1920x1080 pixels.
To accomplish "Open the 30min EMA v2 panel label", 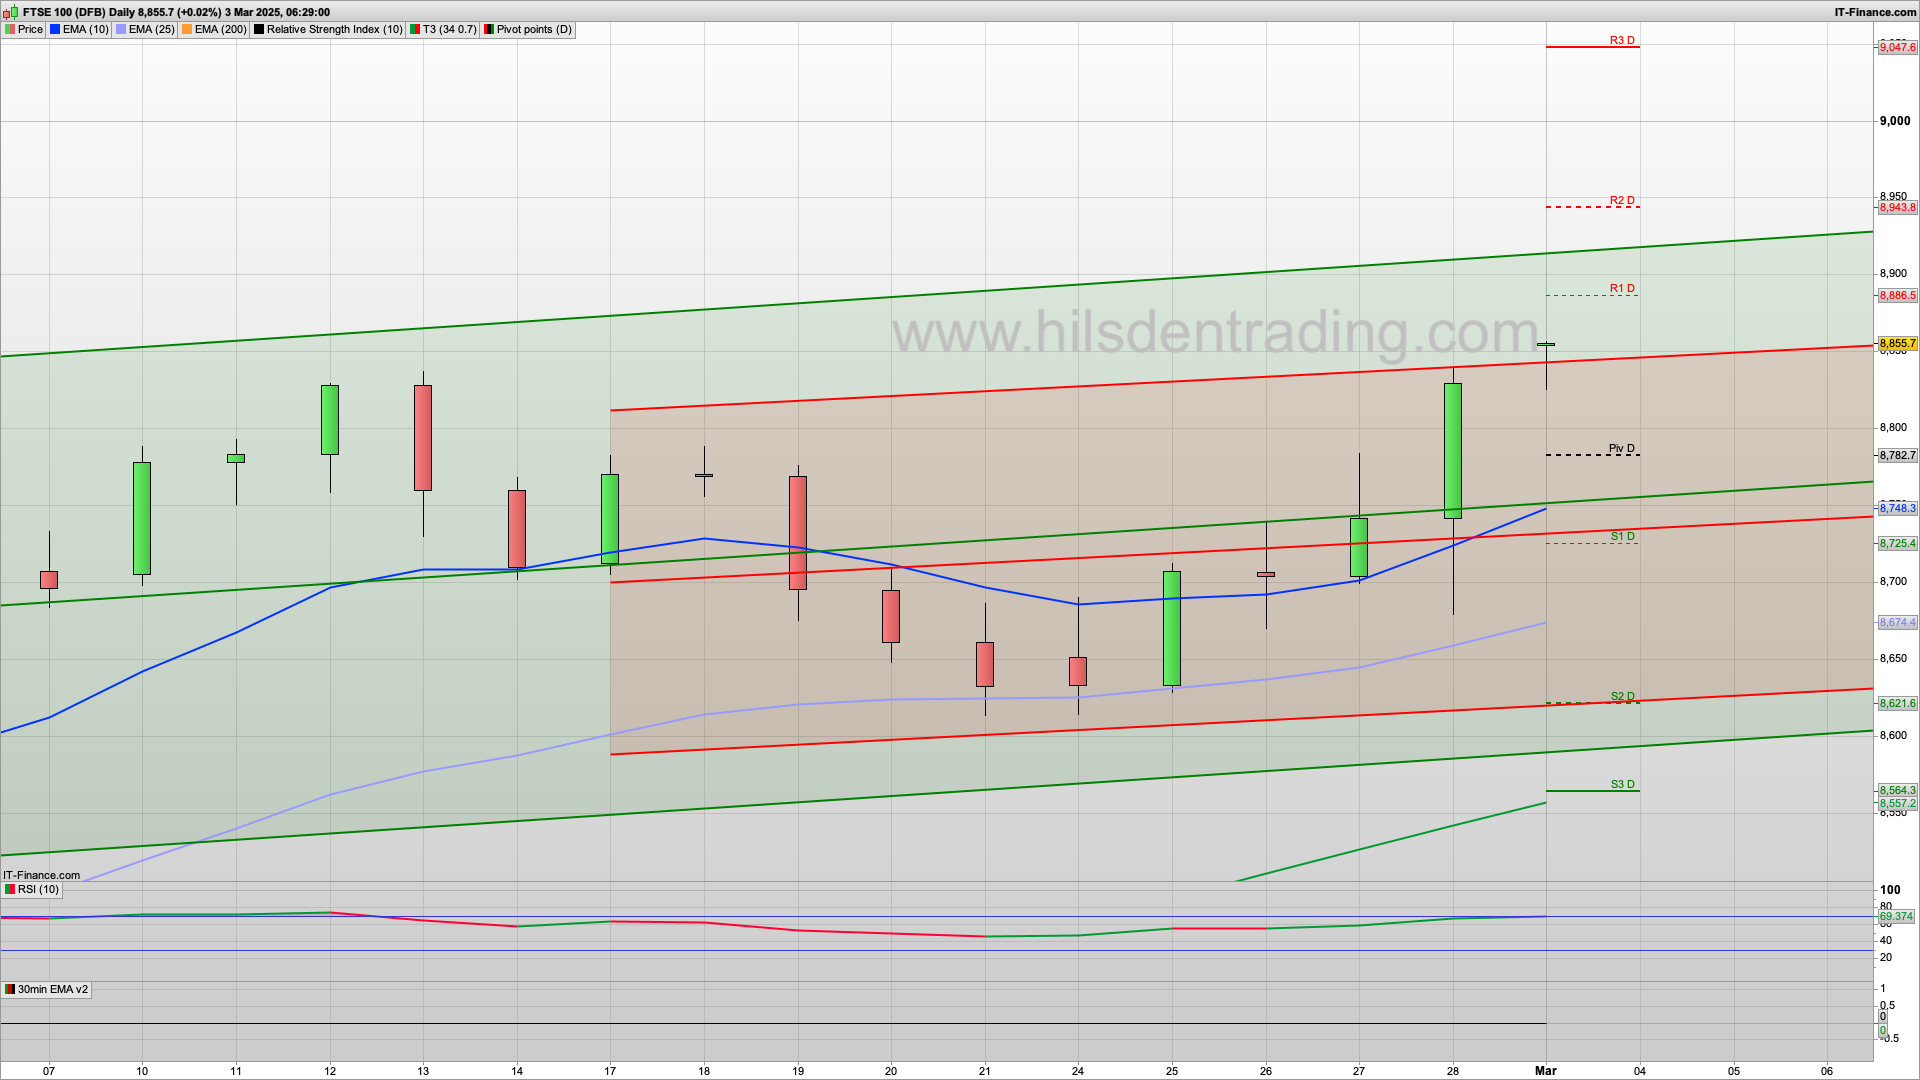I will (x=53, y=990).
